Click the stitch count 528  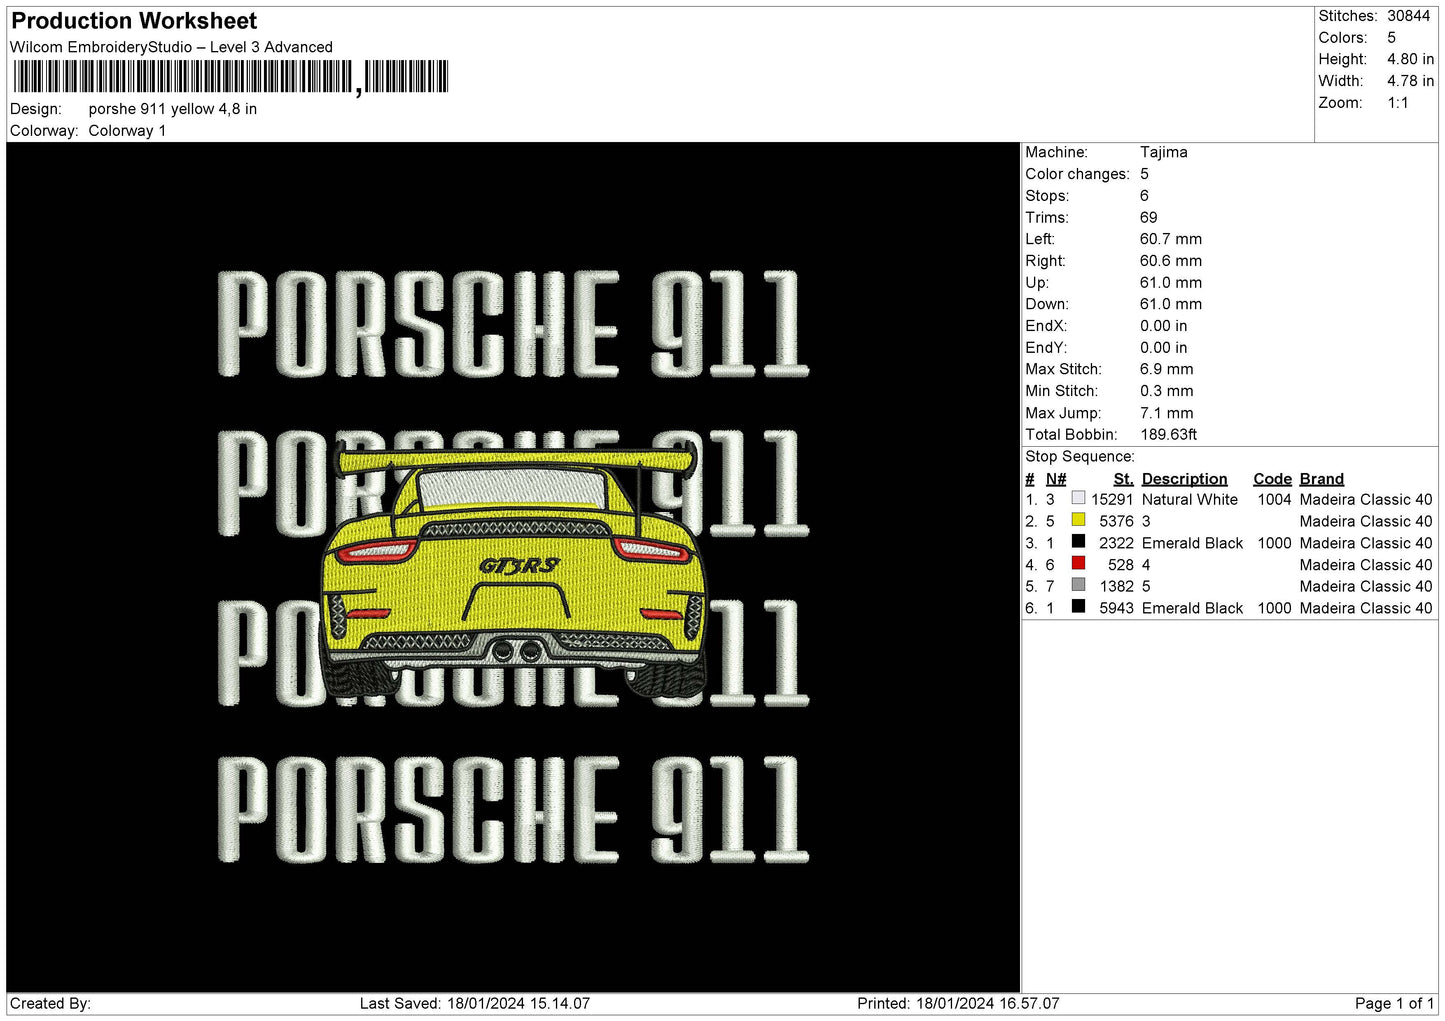click(x=1121, y=565)
